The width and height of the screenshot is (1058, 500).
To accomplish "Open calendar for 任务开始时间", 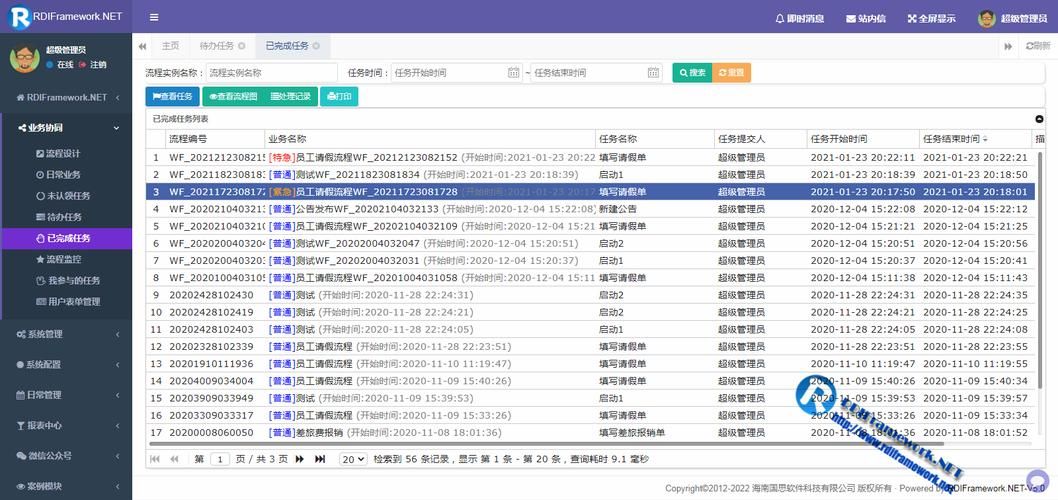I will click(513, 73).
